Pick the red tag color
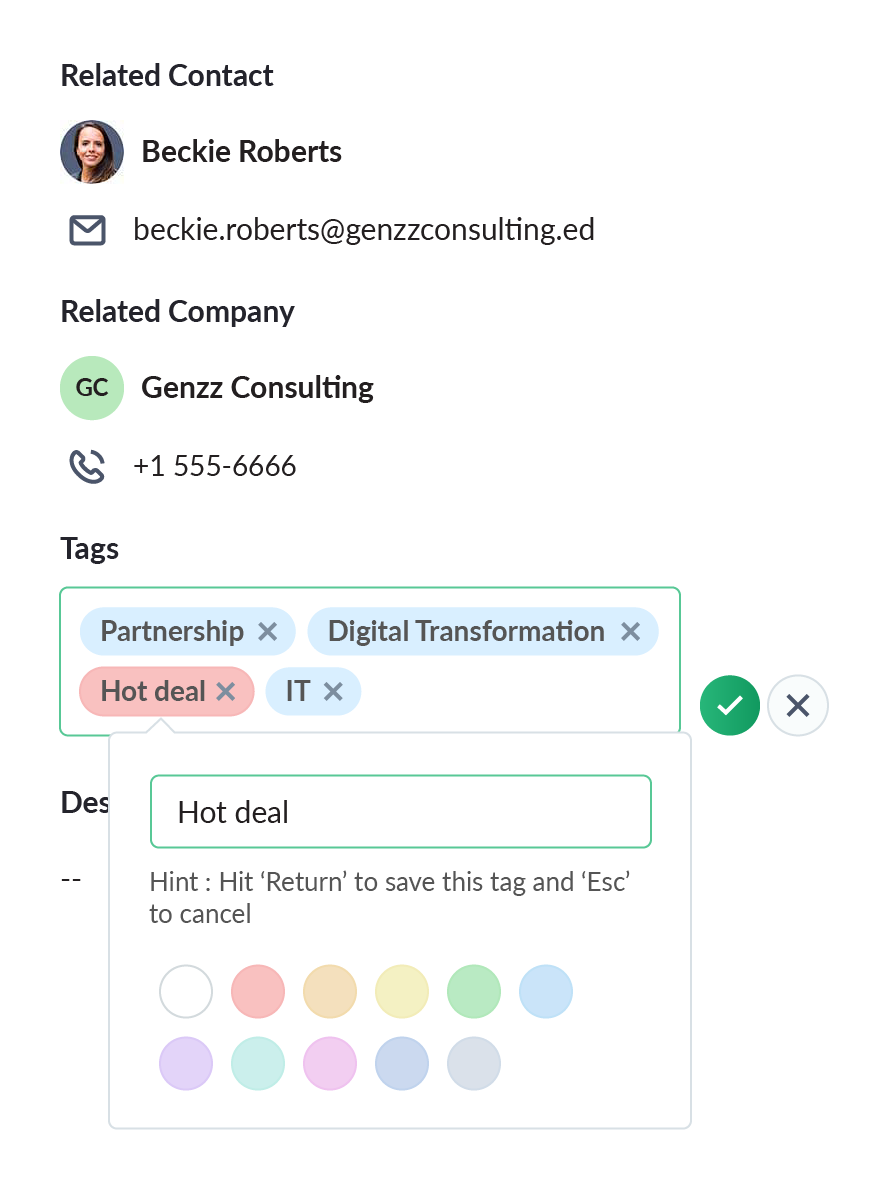880x1190 pixels. pos(258,991)
